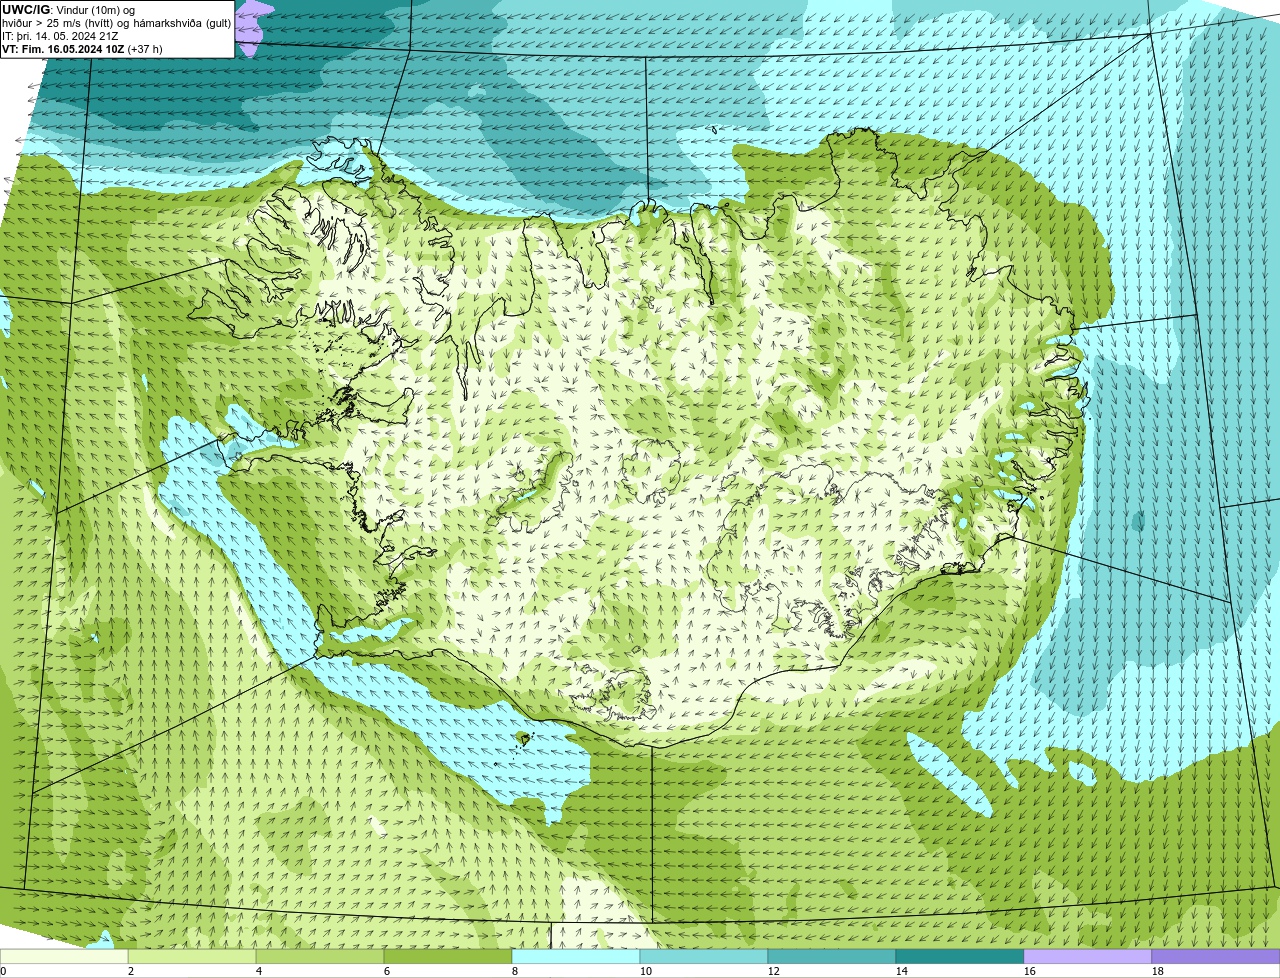Image resolution: width=1280 pixels, height=978 pixels.
Task: Click the purple legend swatch above 18
Action: 1216,956
